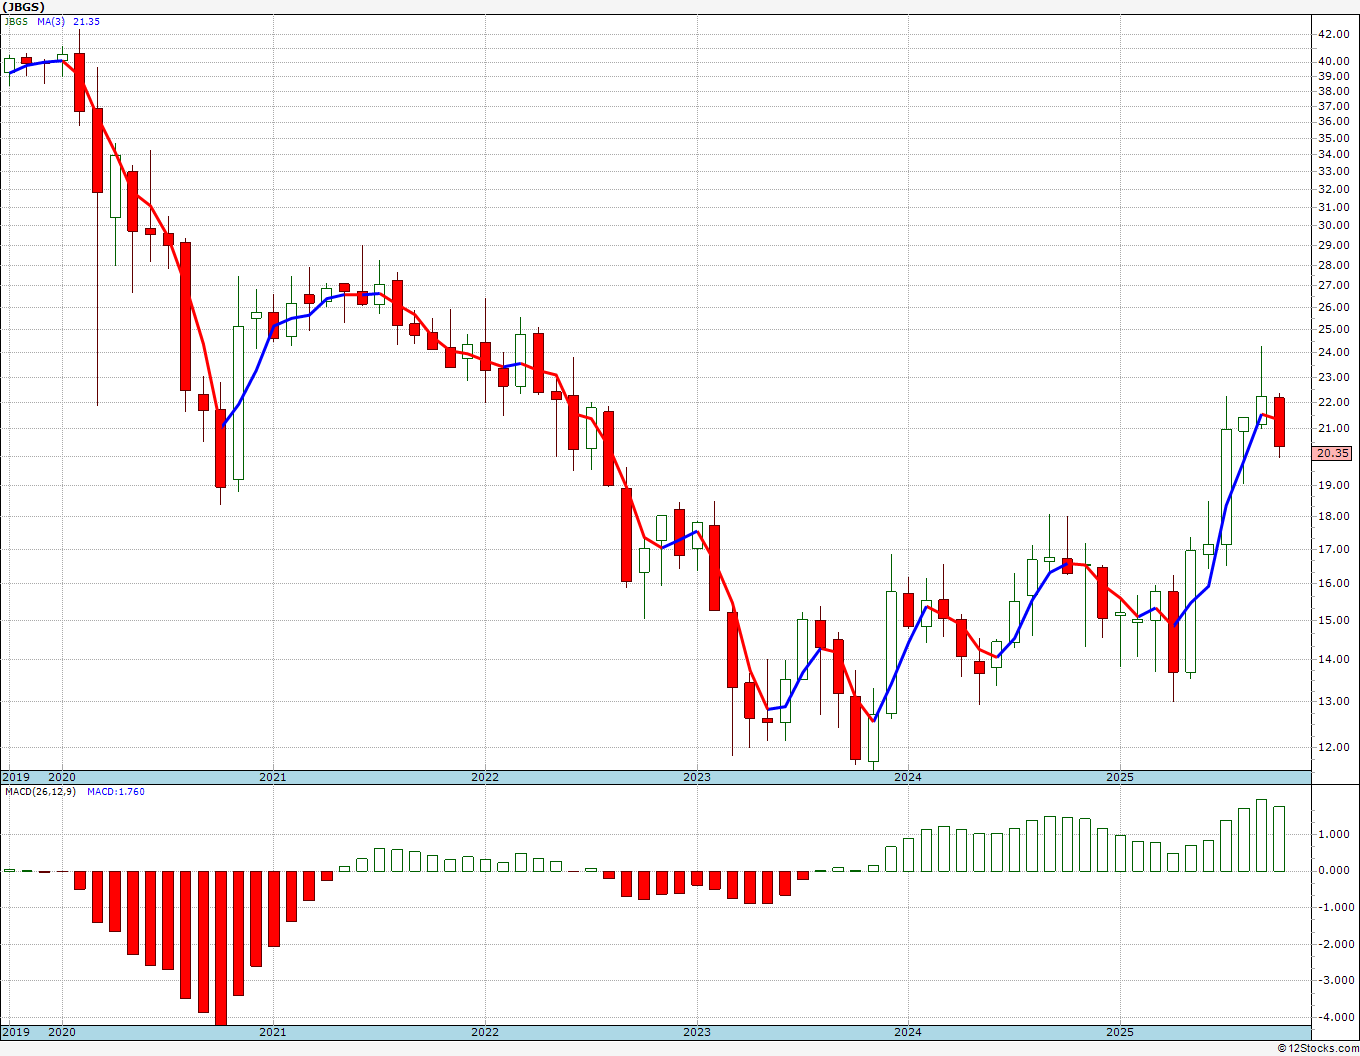Screen dimensions: 1360x1056
Task: Click 19.00 on the price axis
Action: coord(1334,486)
